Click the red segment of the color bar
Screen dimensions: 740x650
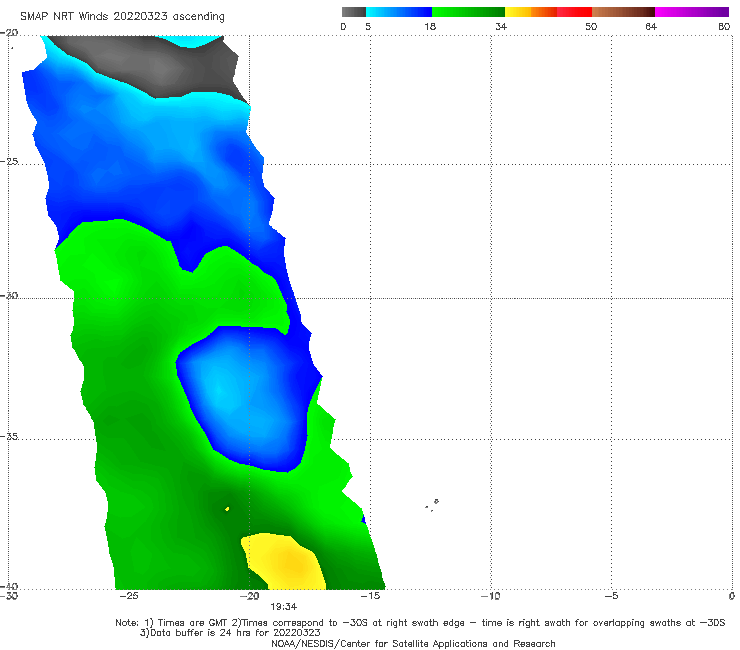coord(574,12)
